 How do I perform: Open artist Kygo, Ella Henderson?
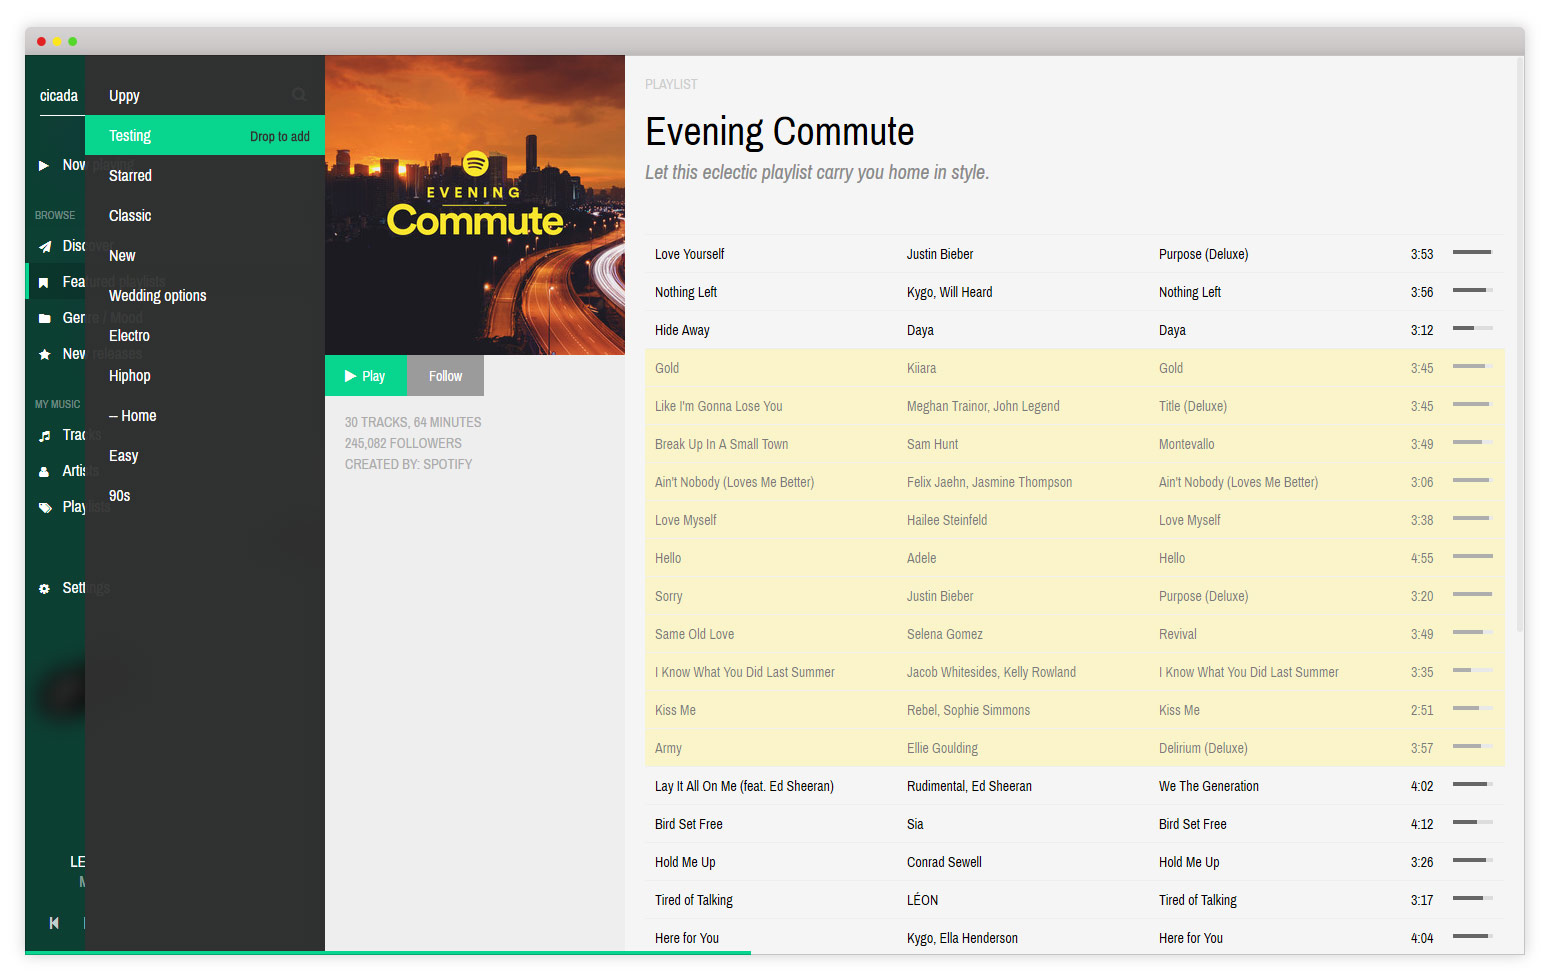tap(963, 938)
